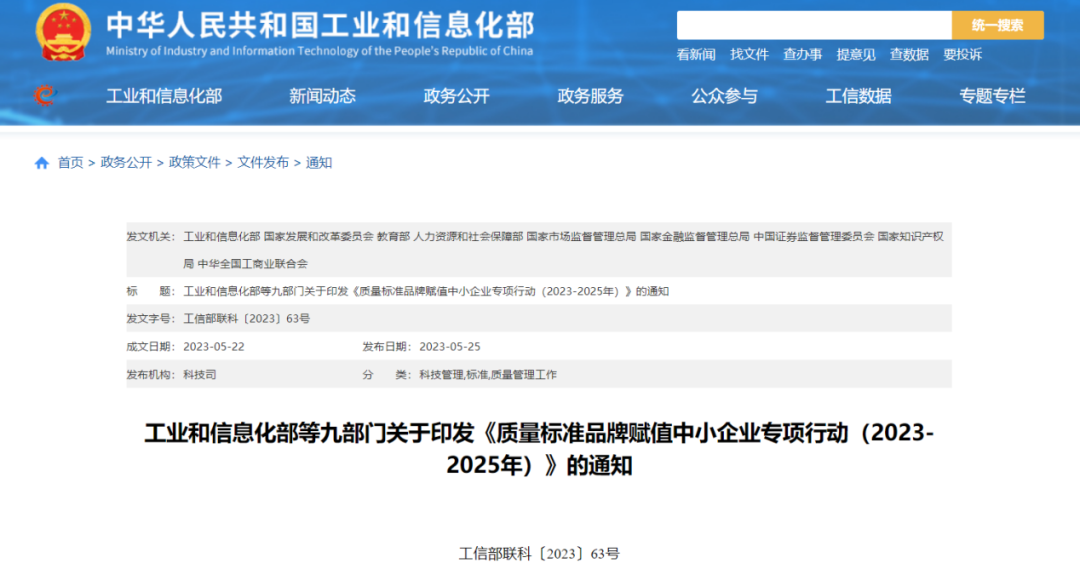This screenshot has width=1080, height=575.
Task: Go to the 查办事 quick link
Action: coord(802,55)
